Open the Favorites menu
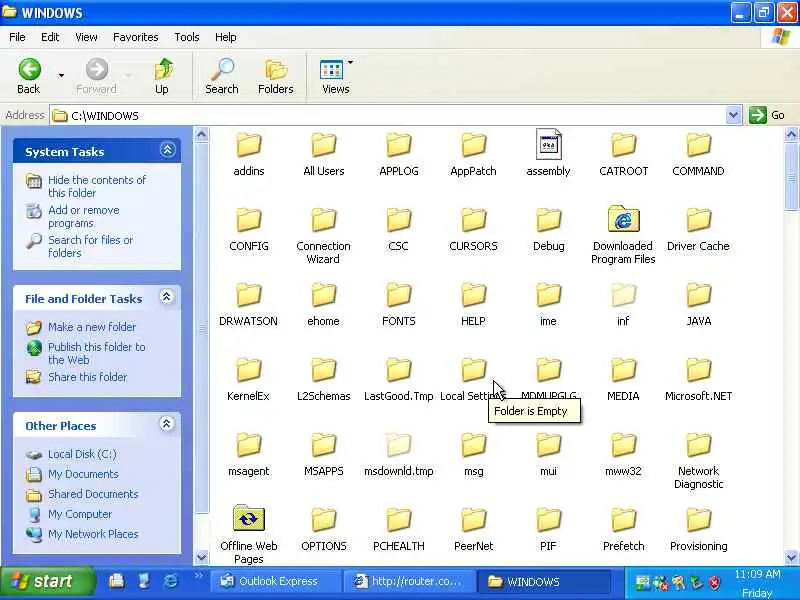Image resolution: width=800 pixels, height=600 pixels. click(x=136, y=37)
